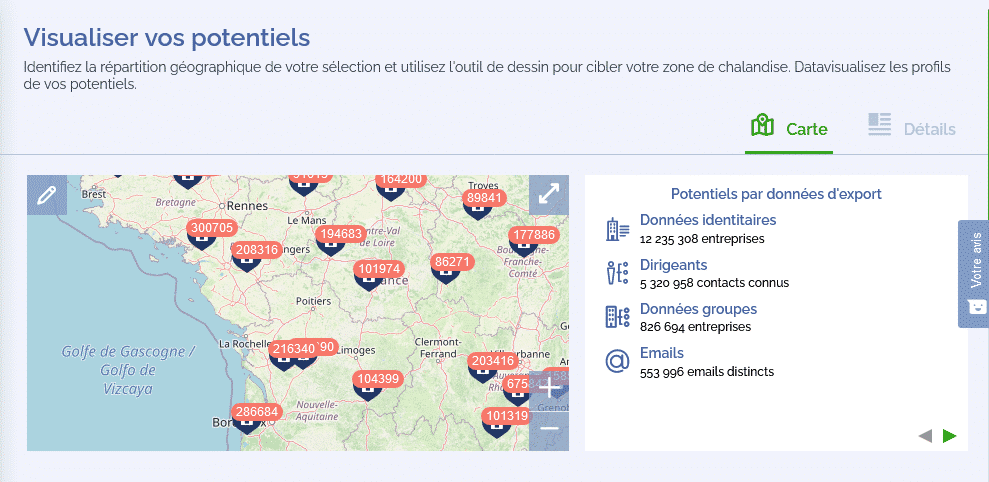989x482 pixels.
Task: Click the Dirigeants people icon
Action: point(617,273)
